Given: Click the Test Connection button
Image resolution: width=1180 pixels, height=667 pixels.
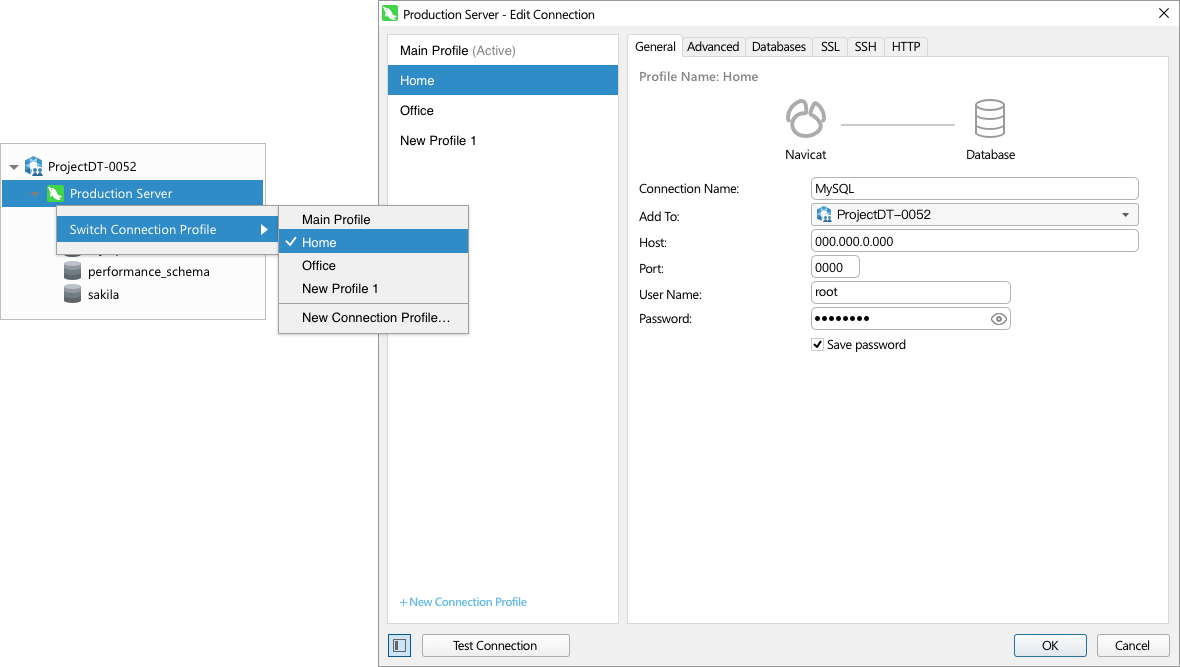Looking at the screenshot, I should point(495,645).
